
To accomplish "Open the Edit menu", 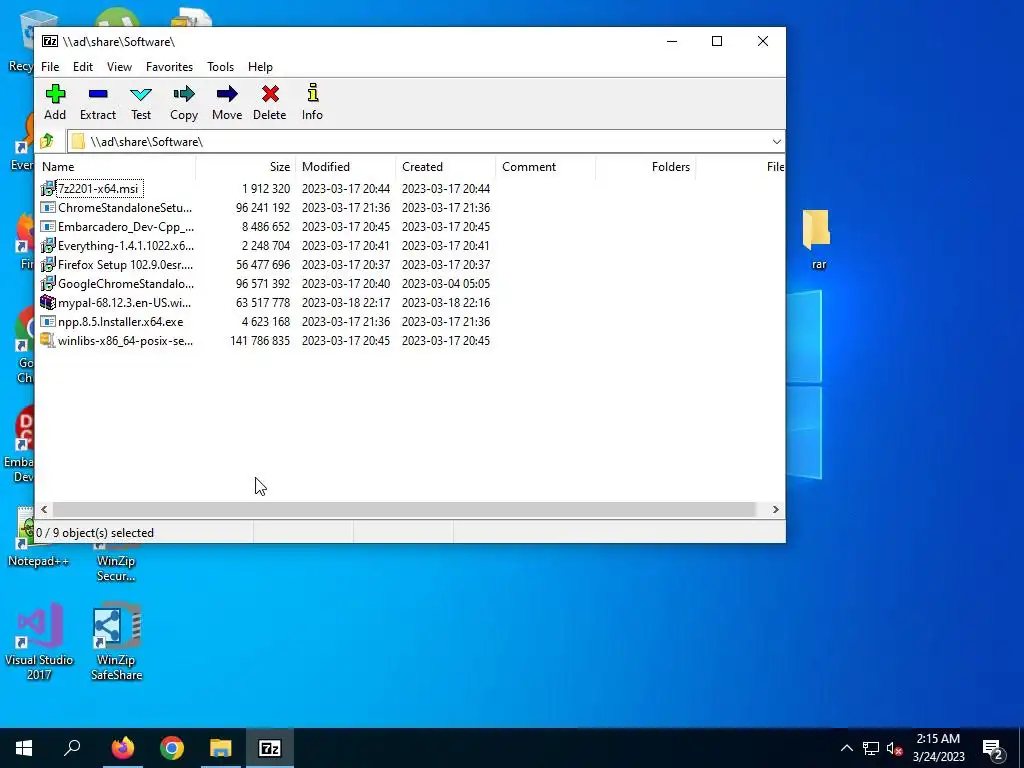I will coord(82,67).
